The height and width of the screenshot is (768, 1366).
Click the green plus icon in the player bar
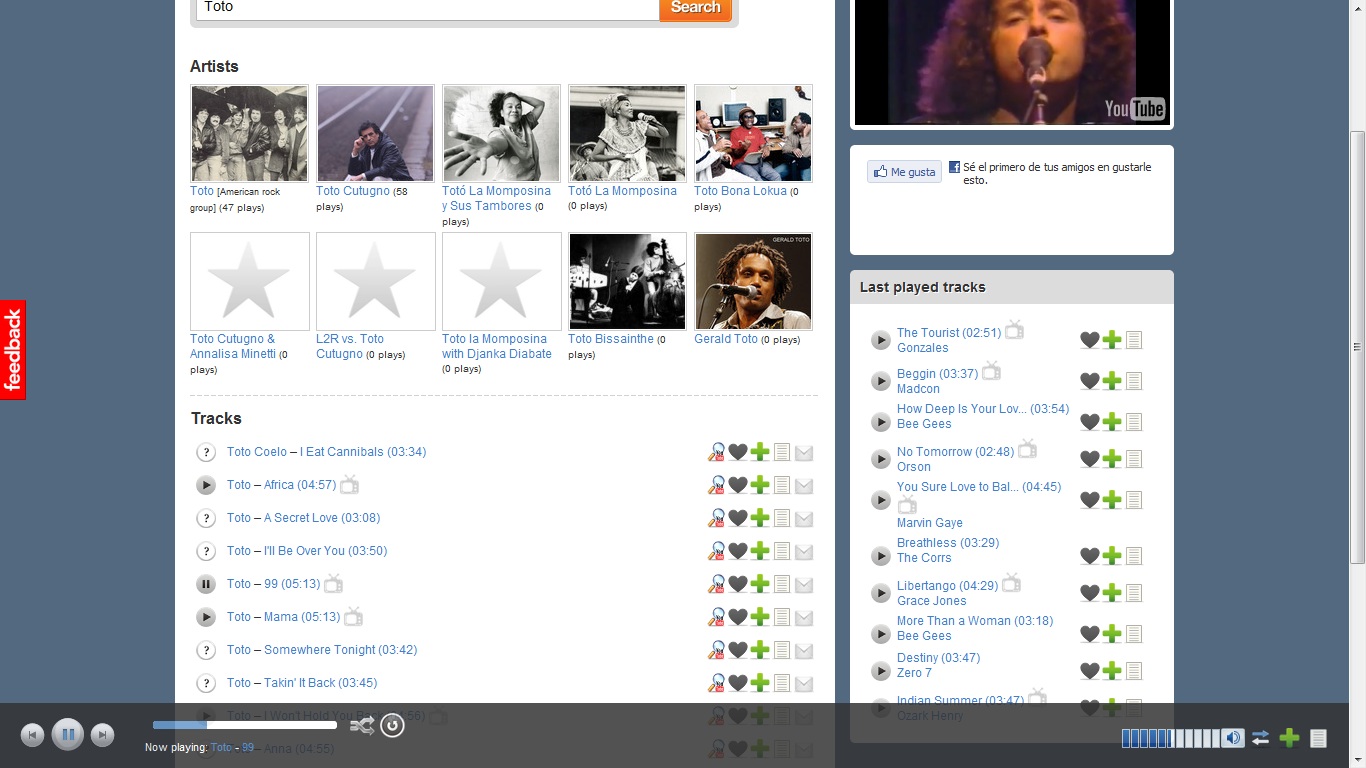click(x=1290, y=738)
